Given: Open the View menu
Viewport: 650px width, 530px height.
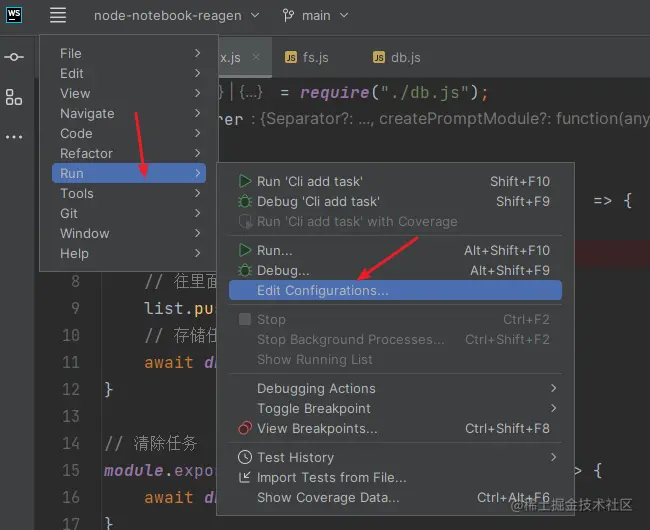Looking at the screenshot, I should (x=129, y=93).
